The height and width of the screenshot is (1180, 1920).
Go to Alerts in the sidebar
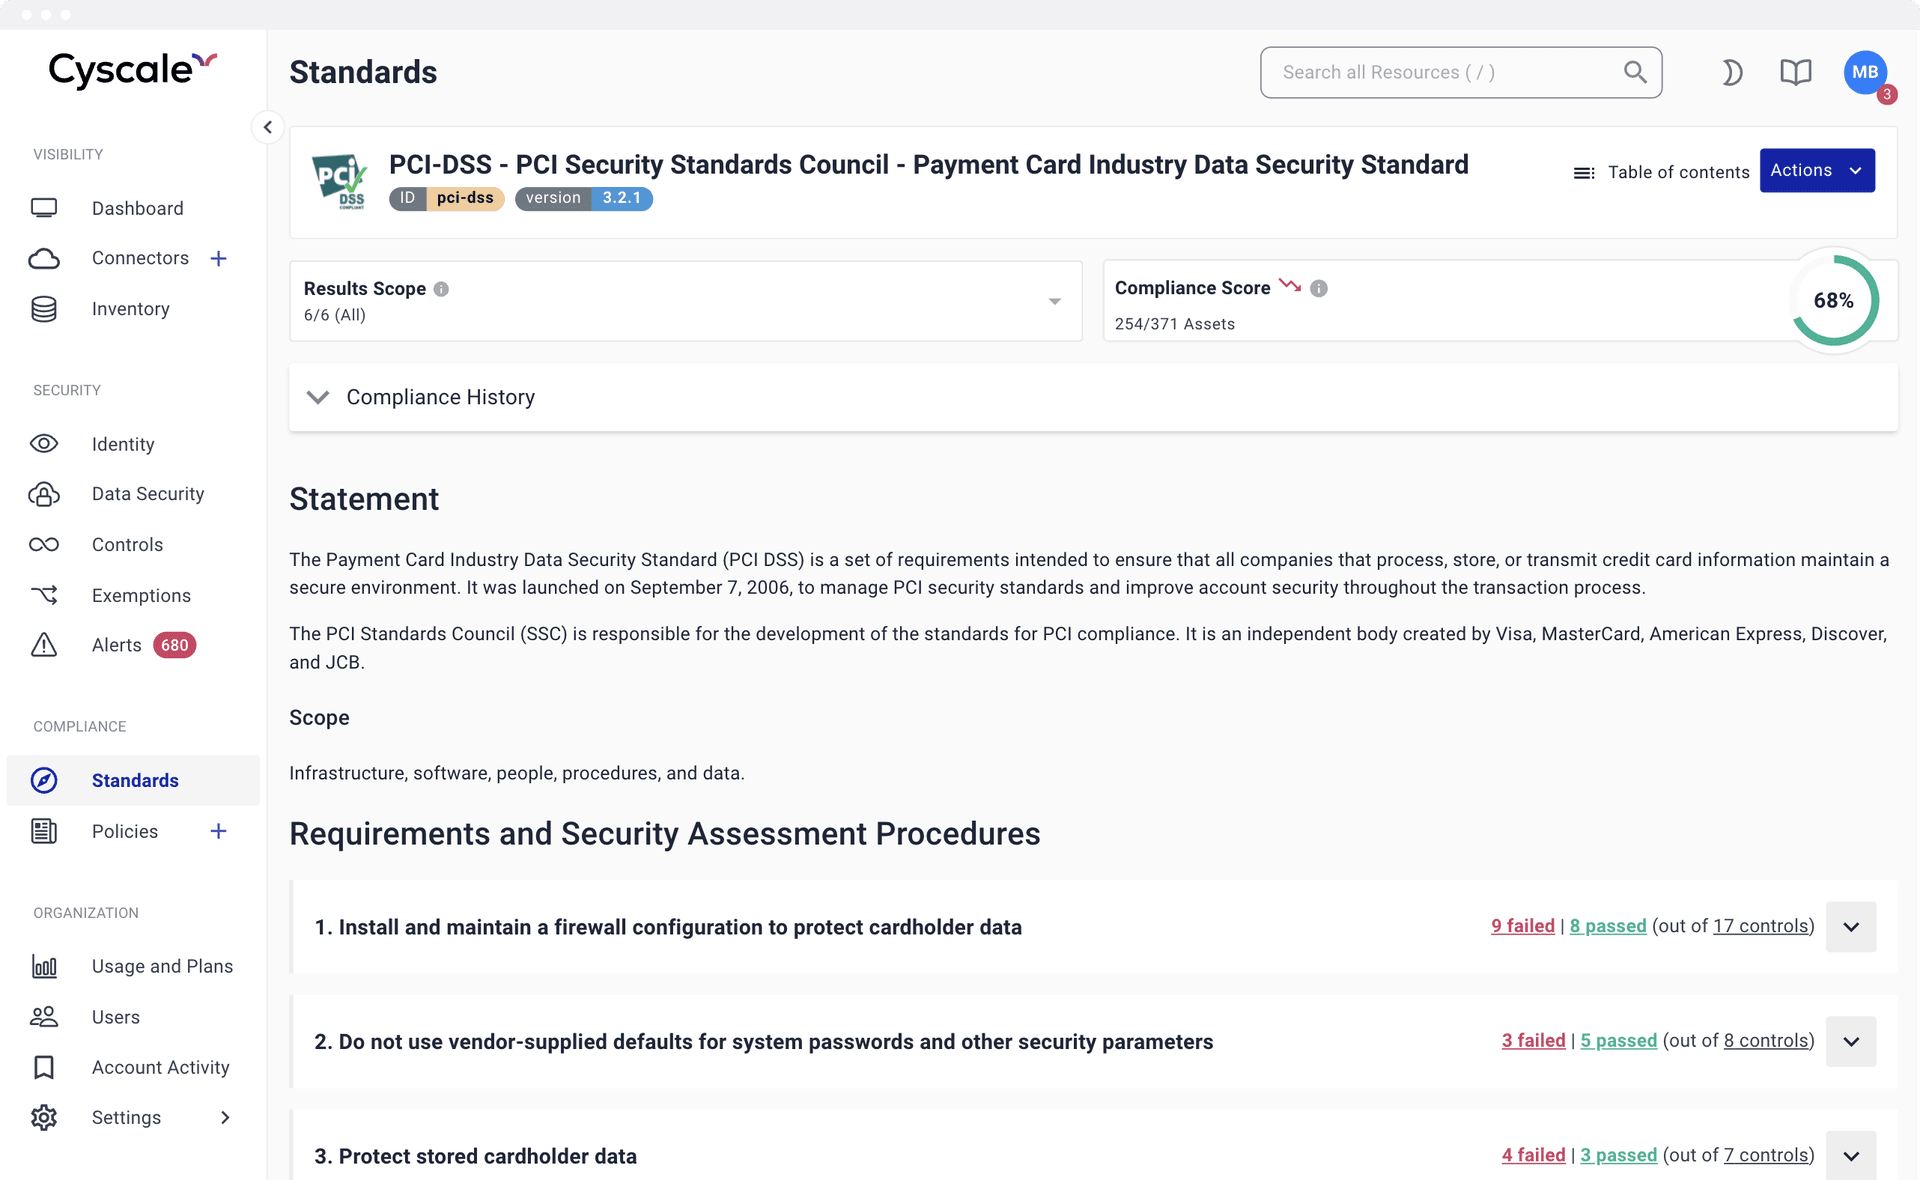click(x=117, y=645)
